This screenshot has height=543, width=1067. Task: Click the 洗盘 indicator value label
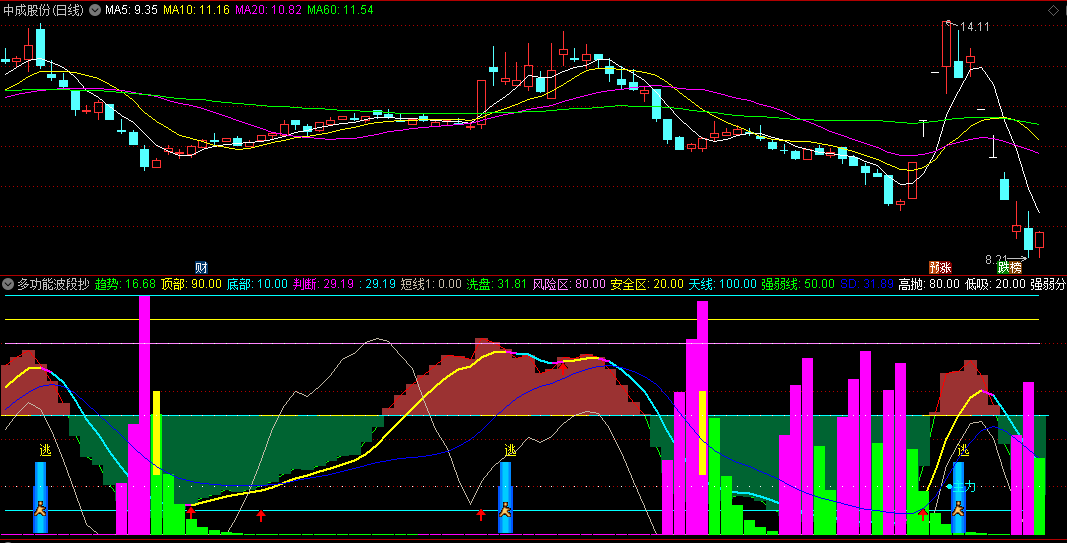496,284
